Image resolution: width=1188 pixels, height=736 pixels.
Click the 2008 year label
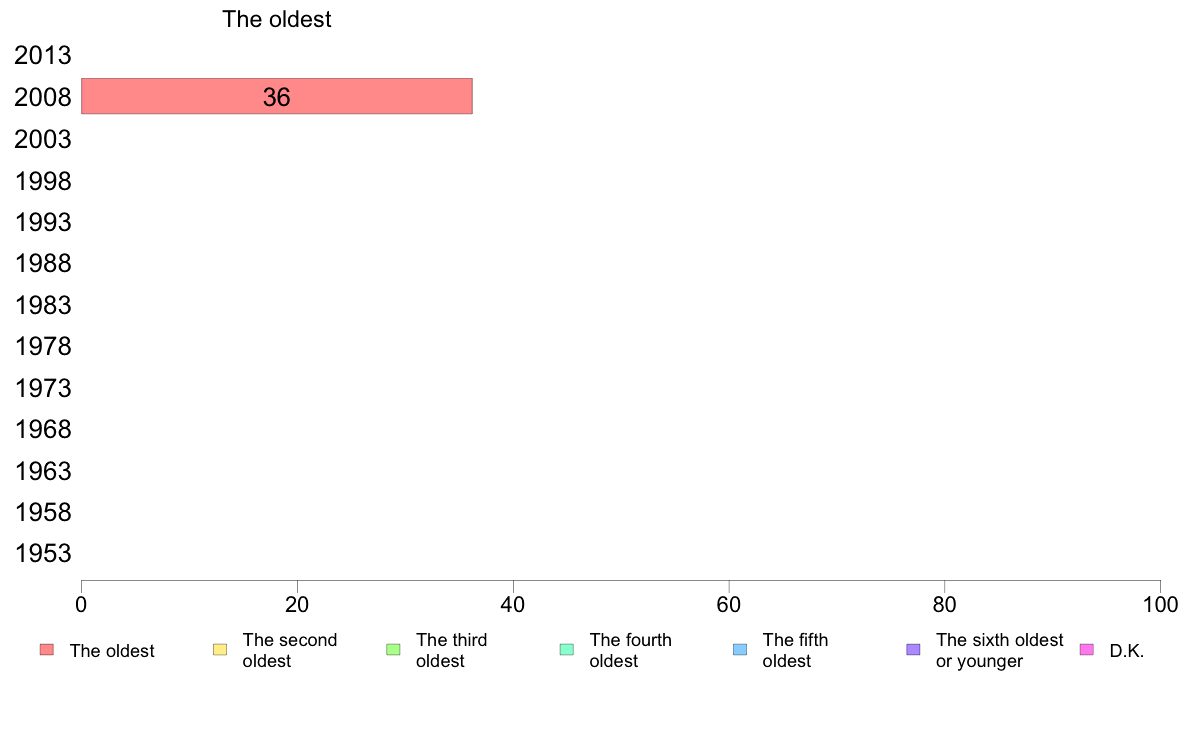click(x=43, y=97)
